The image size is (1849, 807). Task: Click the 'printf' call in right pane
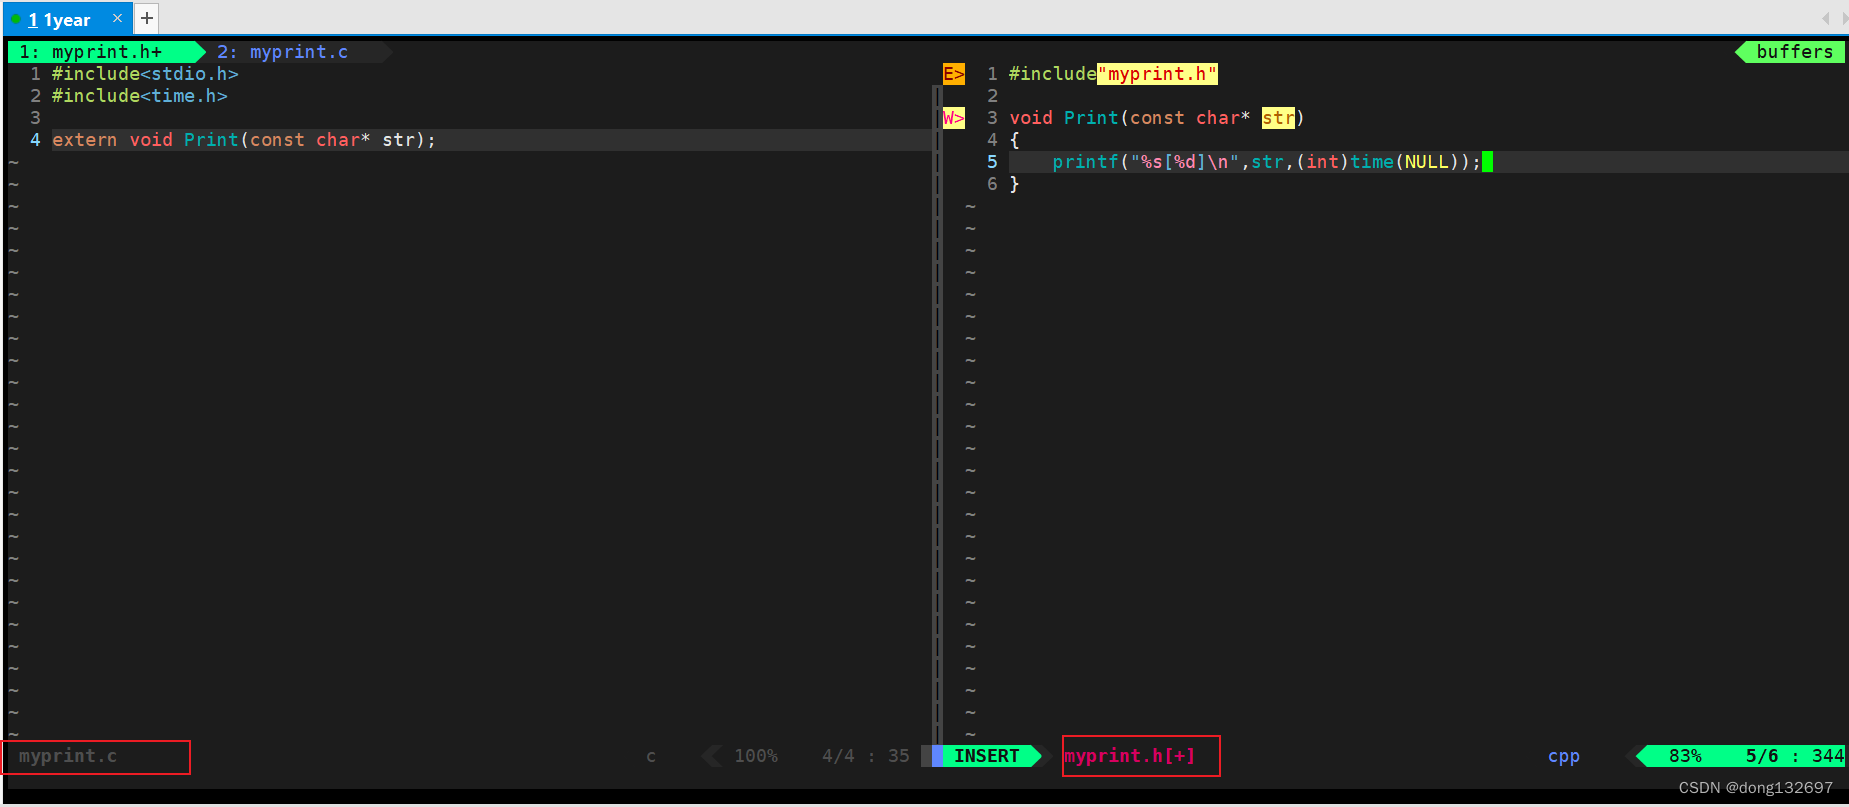click(1085, 162)
